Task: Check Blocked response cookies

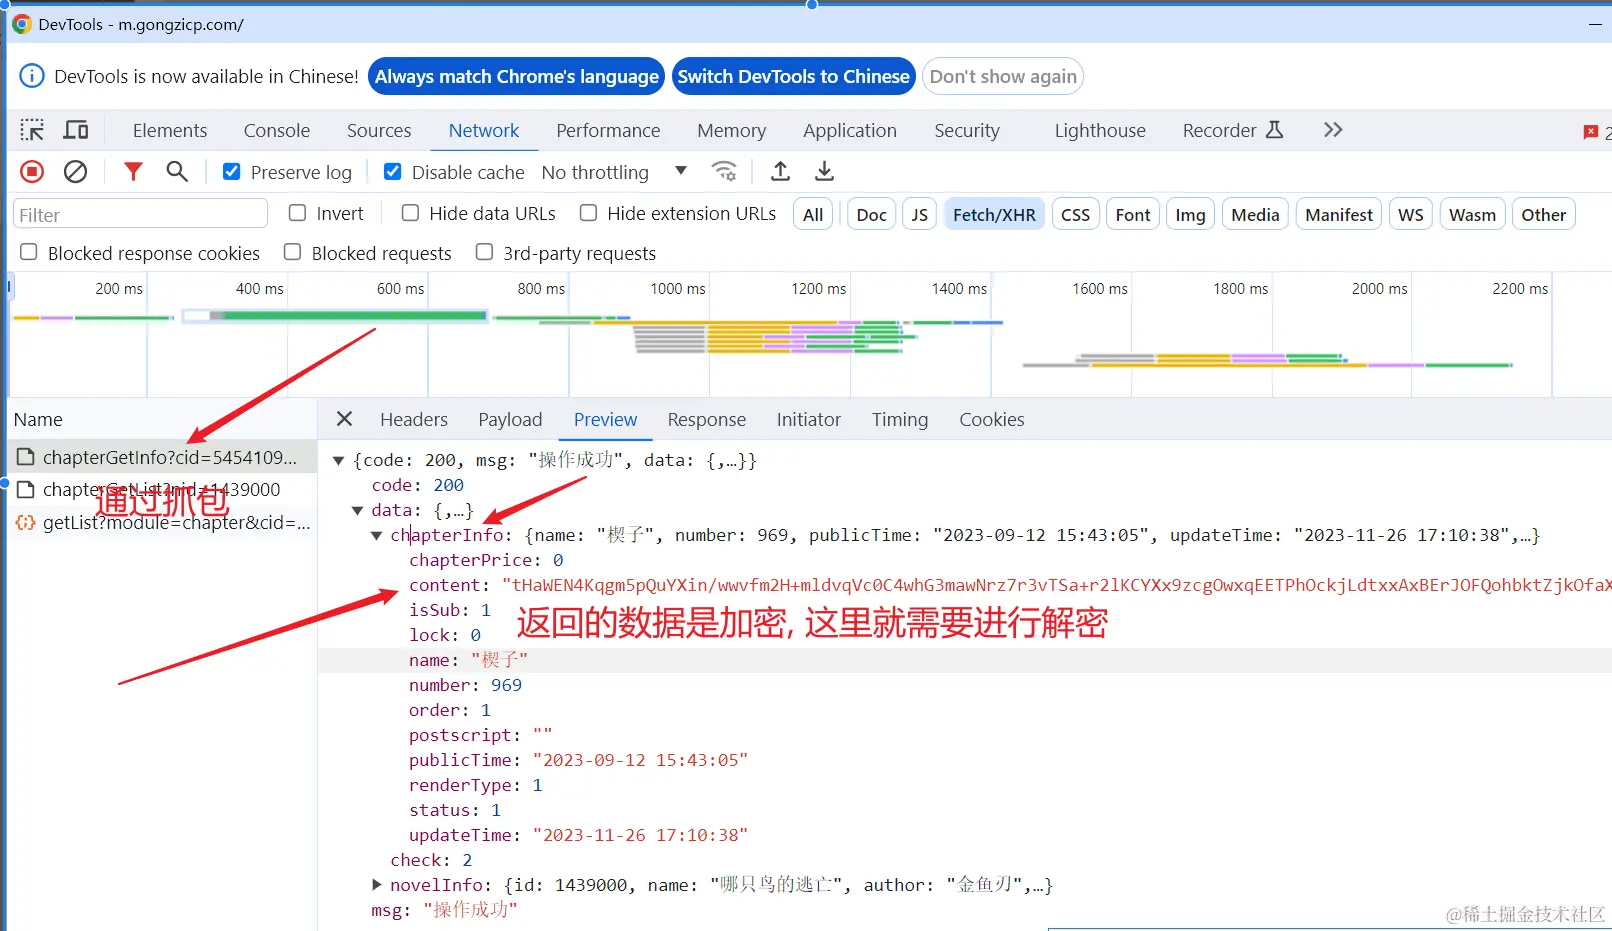Action: (x=29, y=252)
